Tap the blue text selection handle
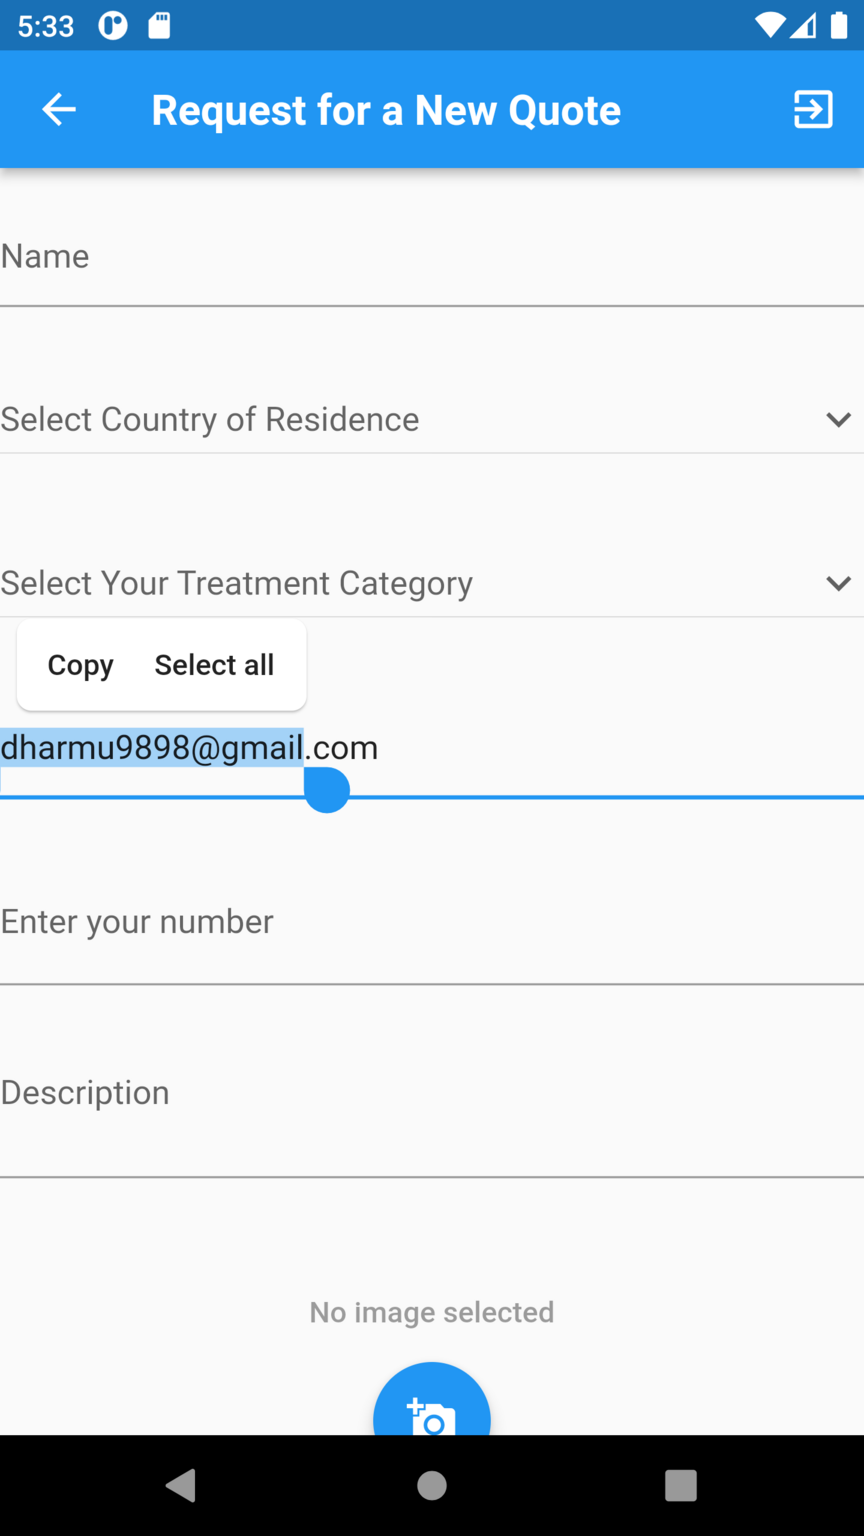 point(327,791)
